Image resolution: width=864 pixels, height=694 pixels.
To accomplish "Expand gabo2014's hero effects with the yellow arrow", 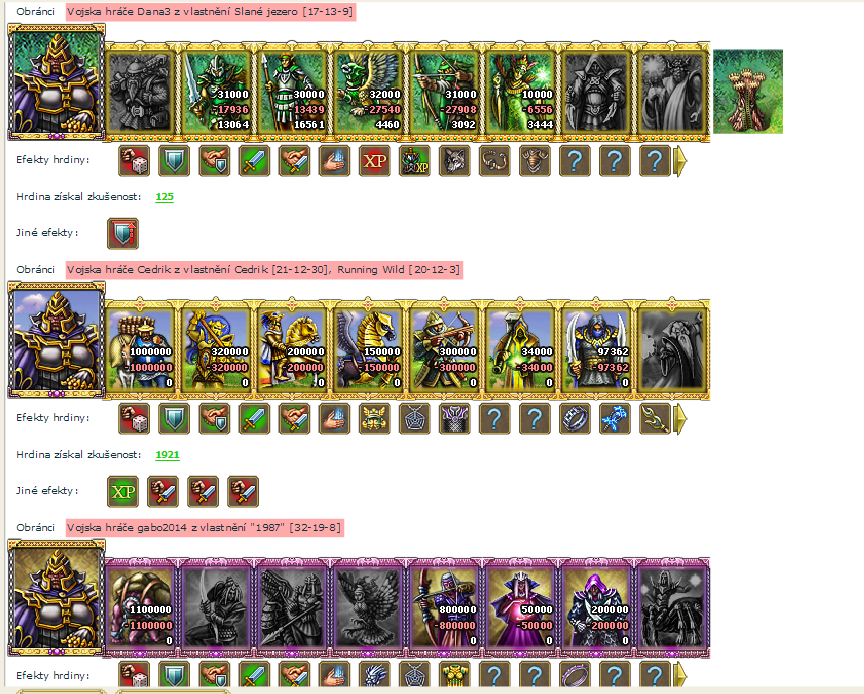I will pyautogui.click(x=681, y=674).
